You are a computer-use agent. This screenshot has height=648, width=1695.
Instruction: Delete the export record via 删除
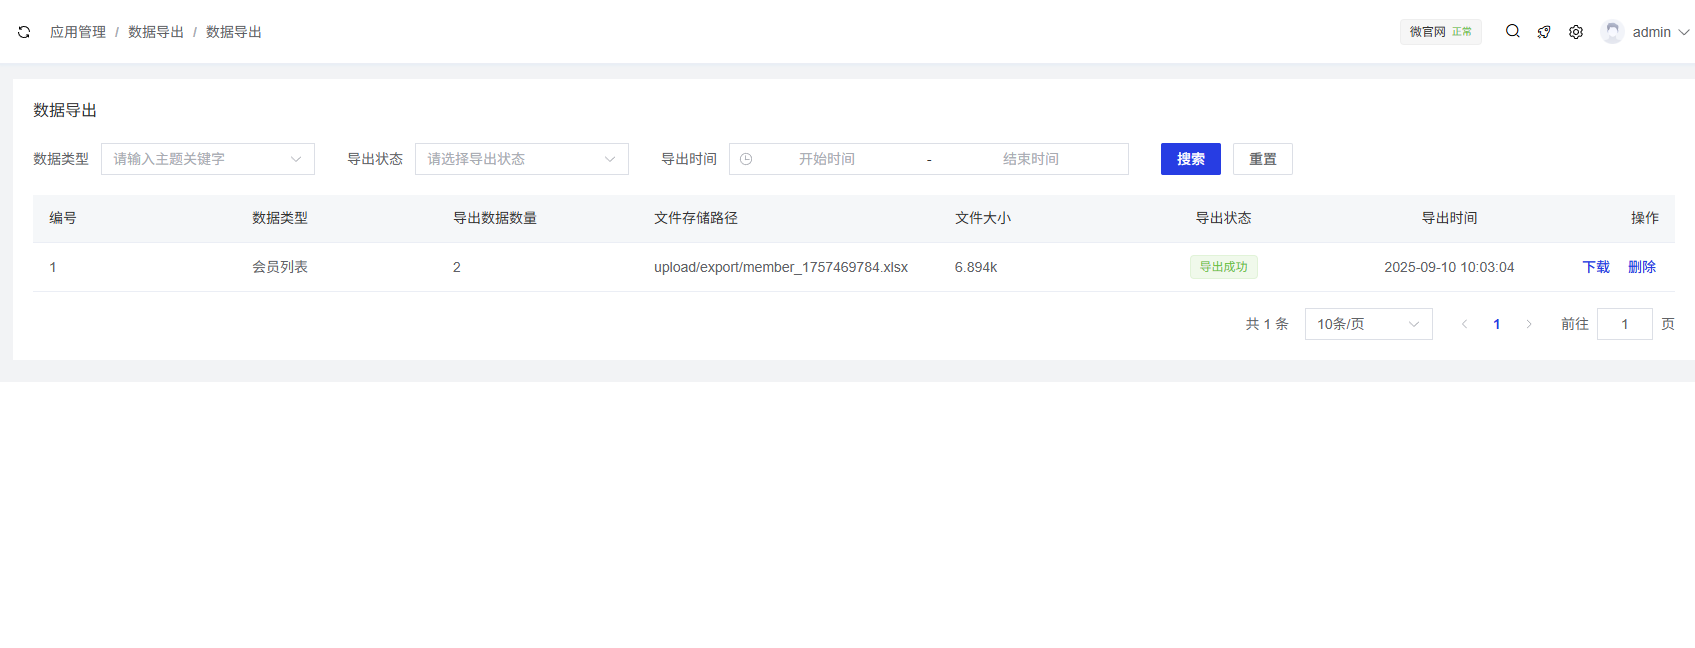pyautogui.click(x=1642, y=267)
